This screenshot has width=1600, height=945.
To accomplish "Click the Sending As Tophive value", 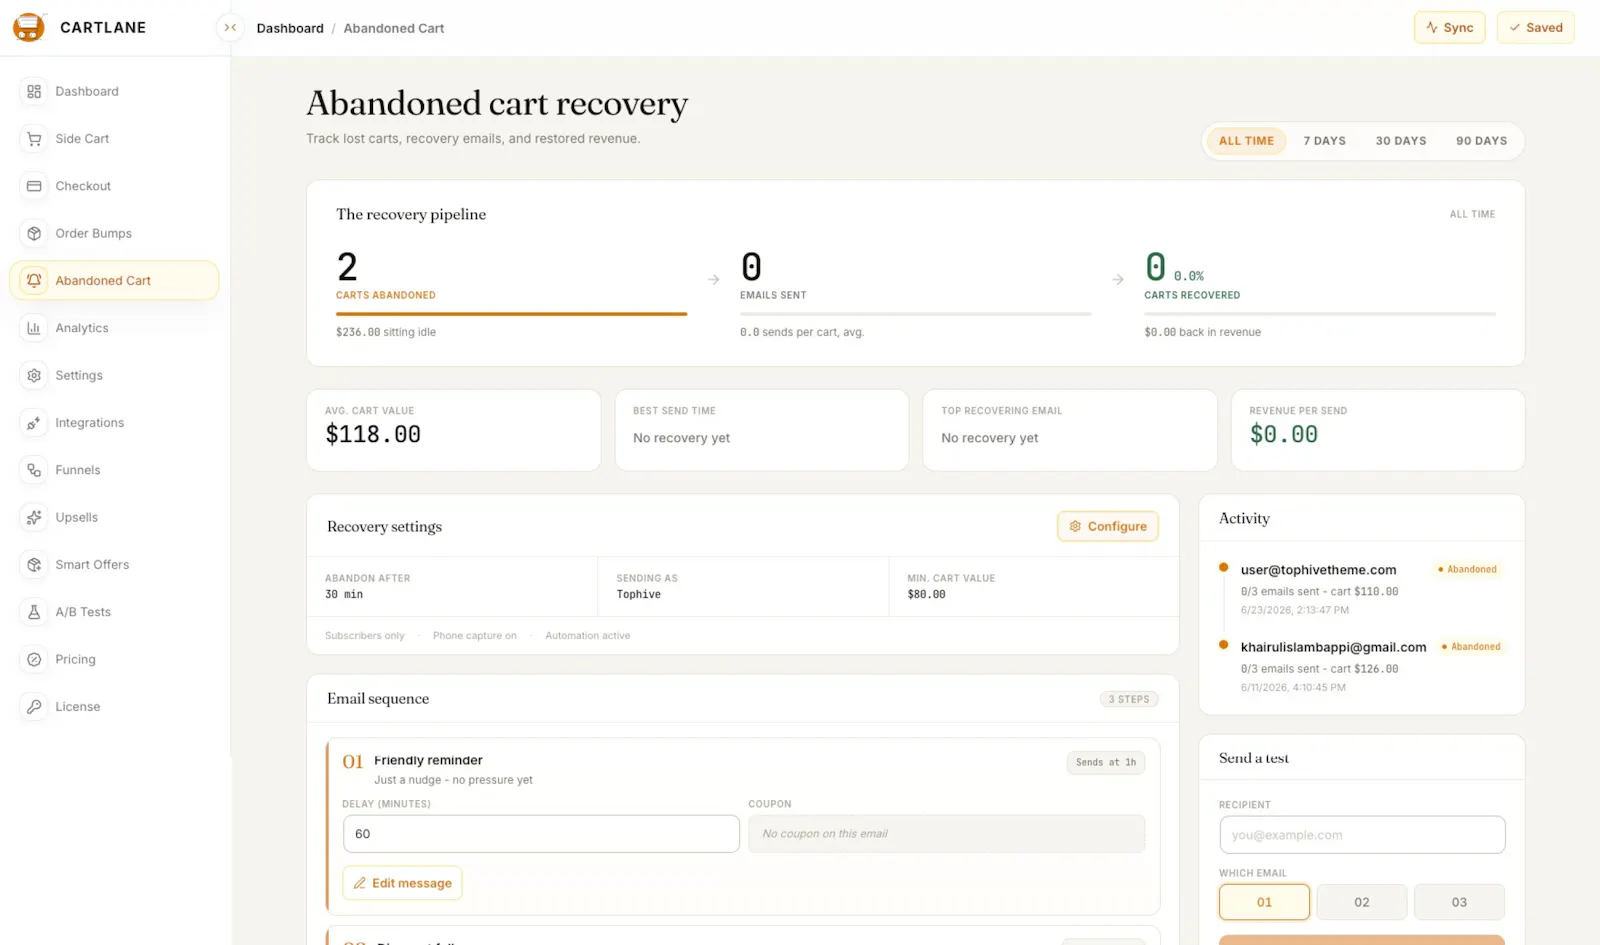I will click(x=639, y=594).
